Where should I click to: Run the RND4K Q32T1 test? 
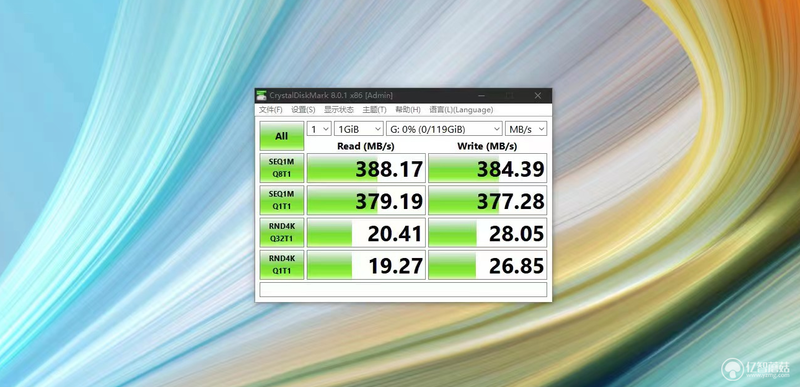coord(282,233)
